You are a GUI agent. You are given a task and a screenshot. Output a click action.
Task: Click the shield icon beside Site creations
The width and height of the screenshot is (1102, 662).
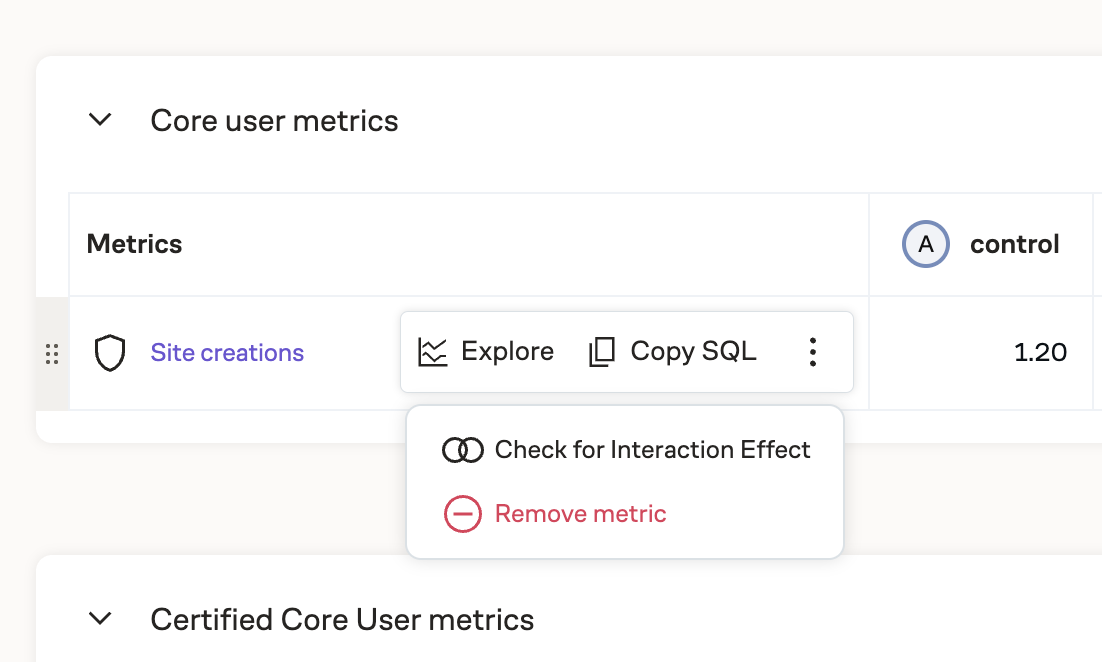click(109, 353)
